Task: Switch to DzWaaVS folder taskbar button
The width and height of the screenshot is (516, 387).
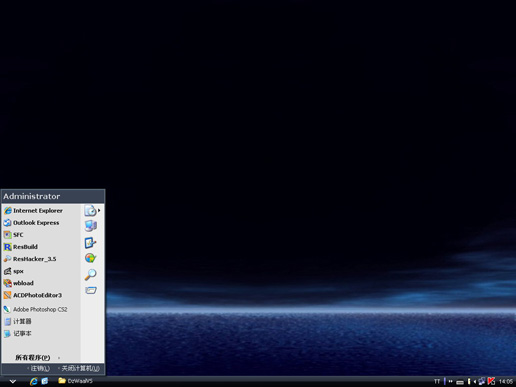Action: click(75, 381)
